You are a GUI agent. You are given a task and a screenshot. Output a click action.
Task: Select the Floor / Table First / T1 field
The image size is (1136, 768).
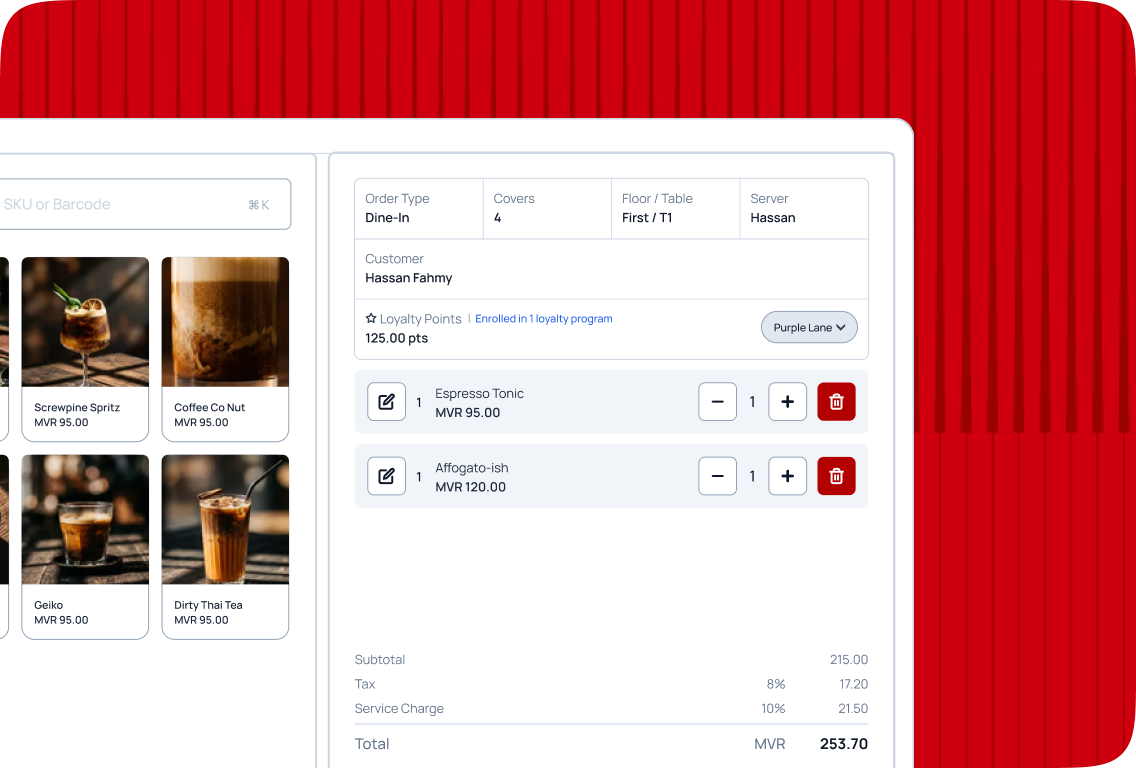click(675, 209)
